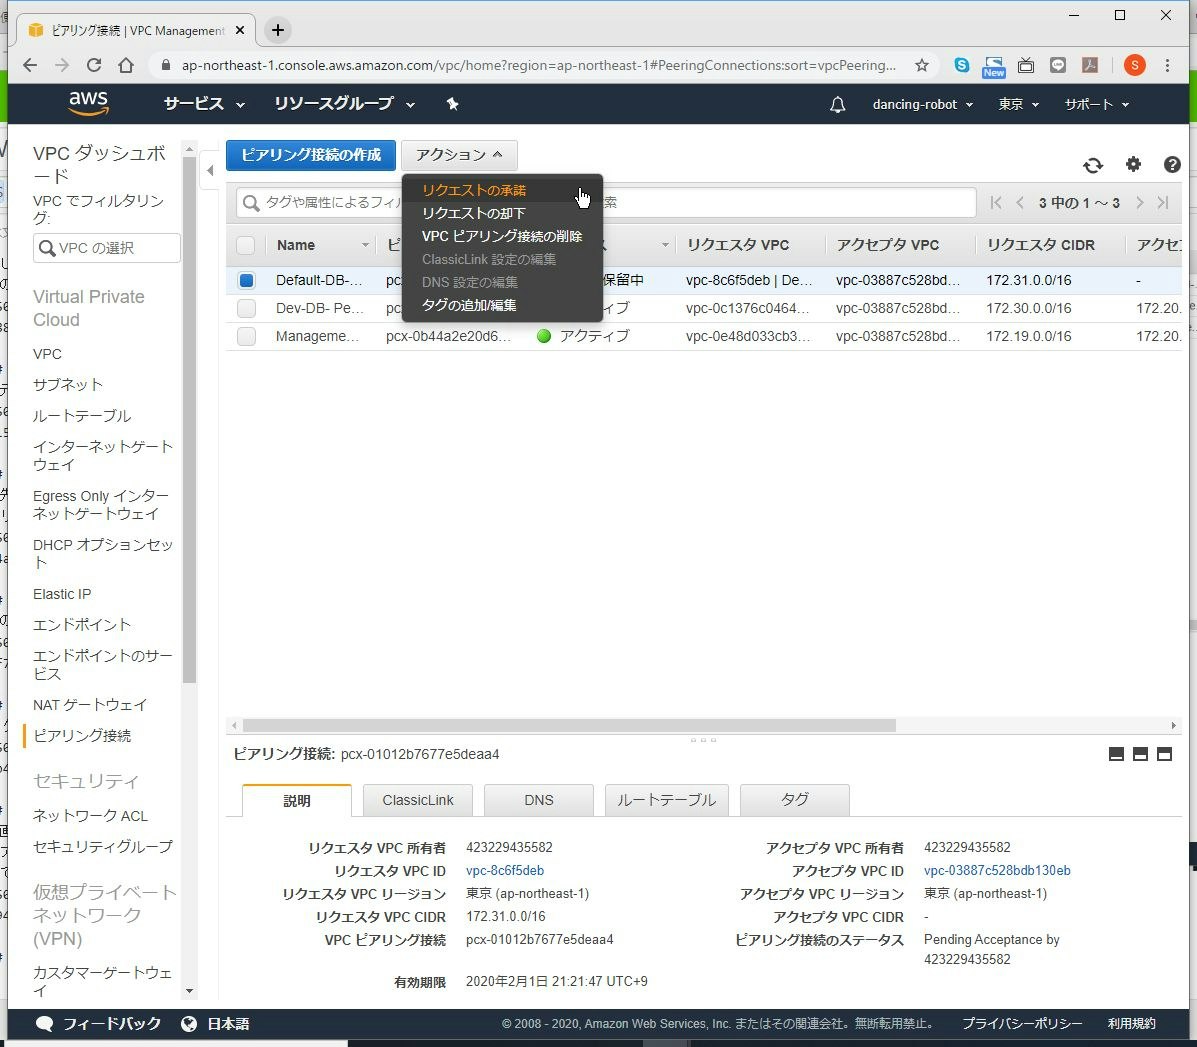
Task: Open プライバシーポリシー footer link
Action: pos(1021,1024)
